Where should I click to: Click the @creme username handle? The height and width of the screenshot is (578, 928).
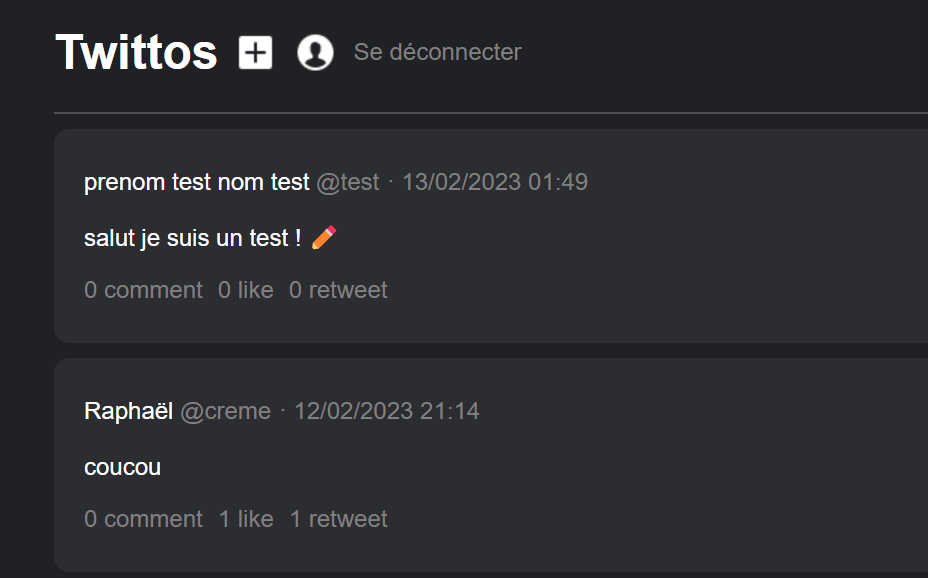click(x=225, y=411)
